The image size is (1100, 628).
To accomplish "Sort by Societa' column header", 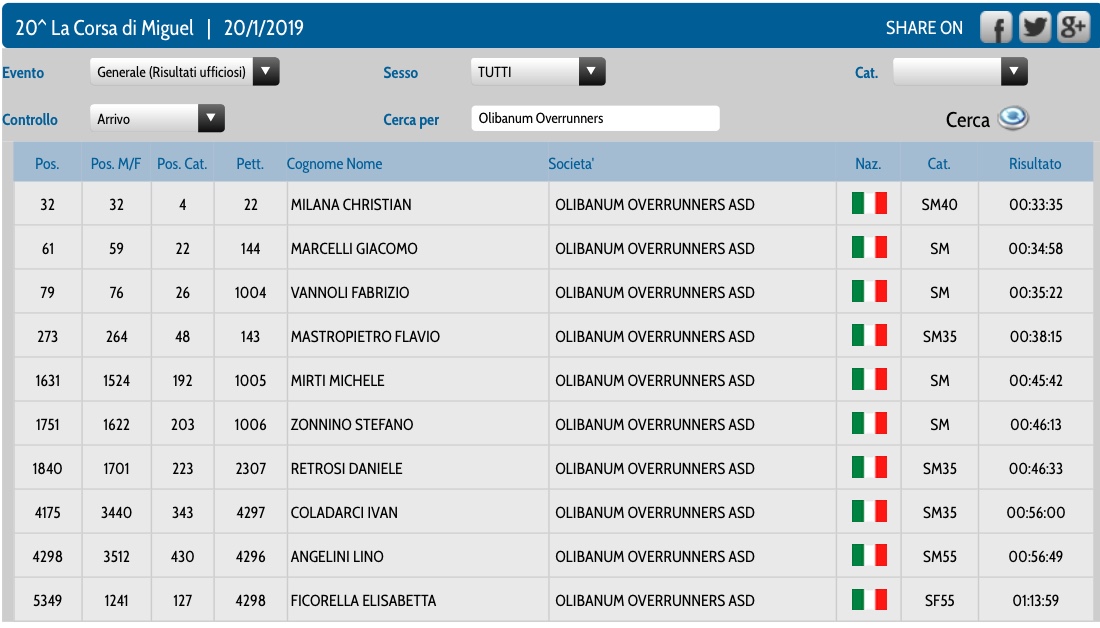I will point(571,163).
